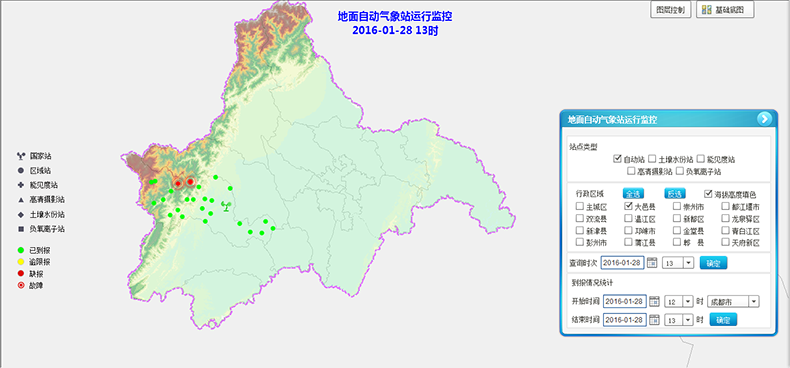Click the grid icon on the 基础底图 button

point(707,10)
